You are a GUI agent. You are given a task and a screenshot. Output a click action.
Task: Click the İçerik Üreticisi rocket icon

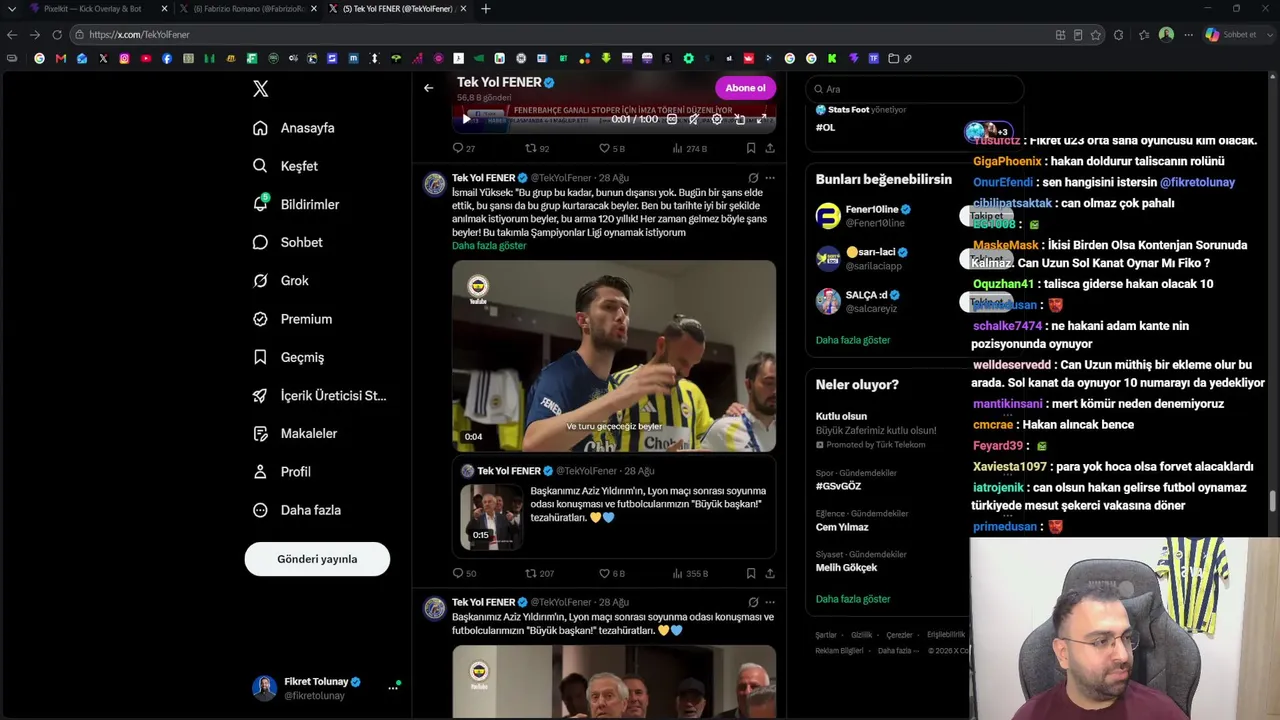(260, 395)
